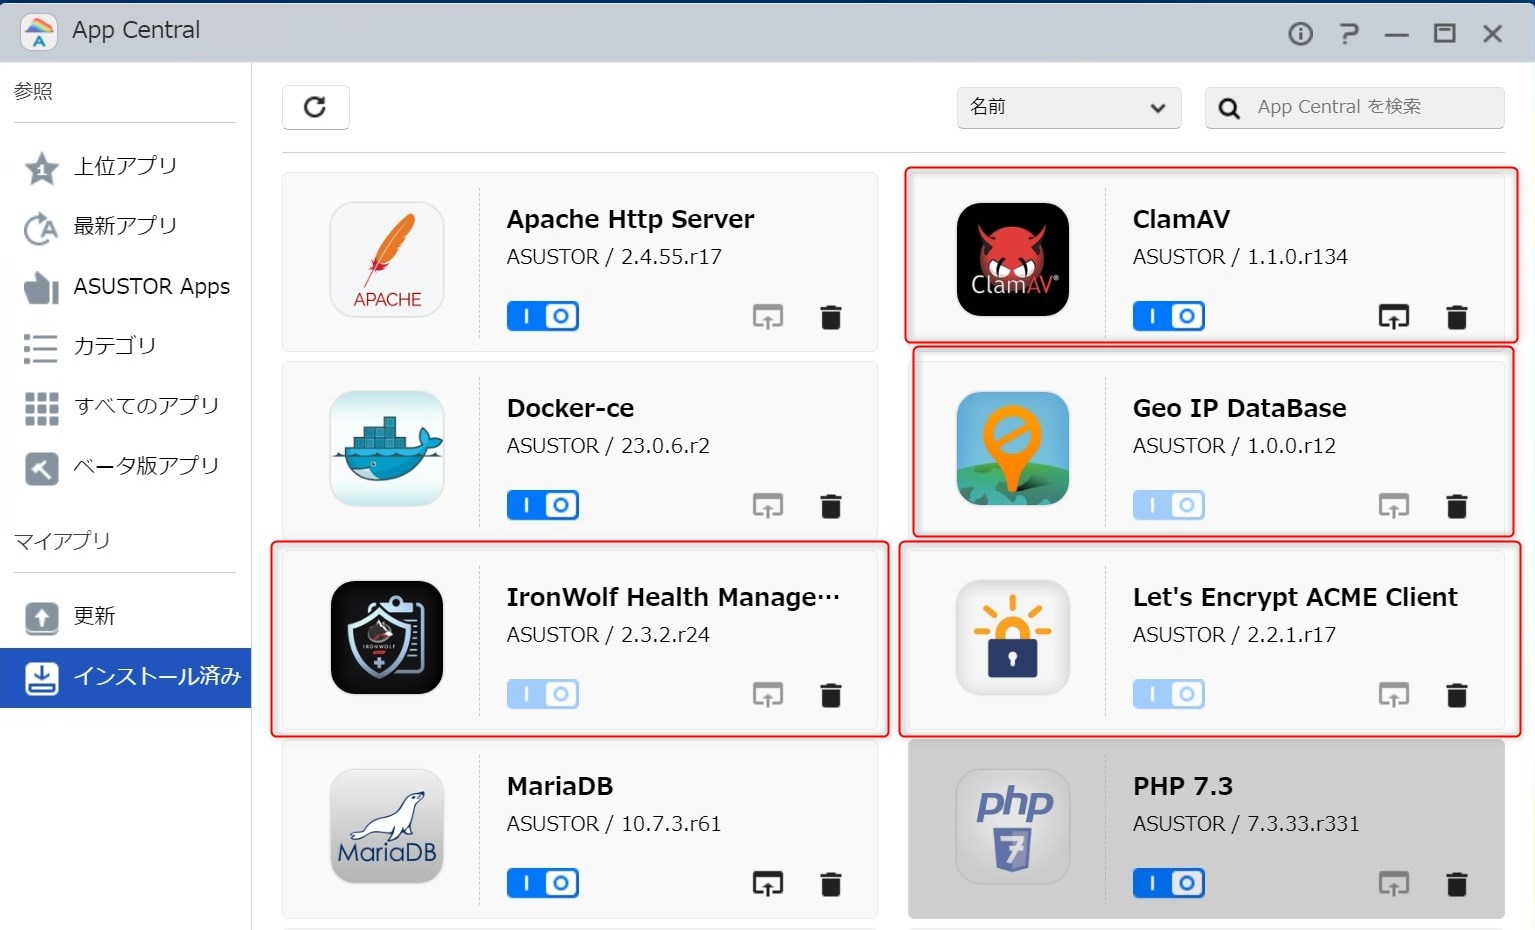Toggle the ClamAV enable switch
The width and height of the screenshot is (1535, 930).
1169,317
